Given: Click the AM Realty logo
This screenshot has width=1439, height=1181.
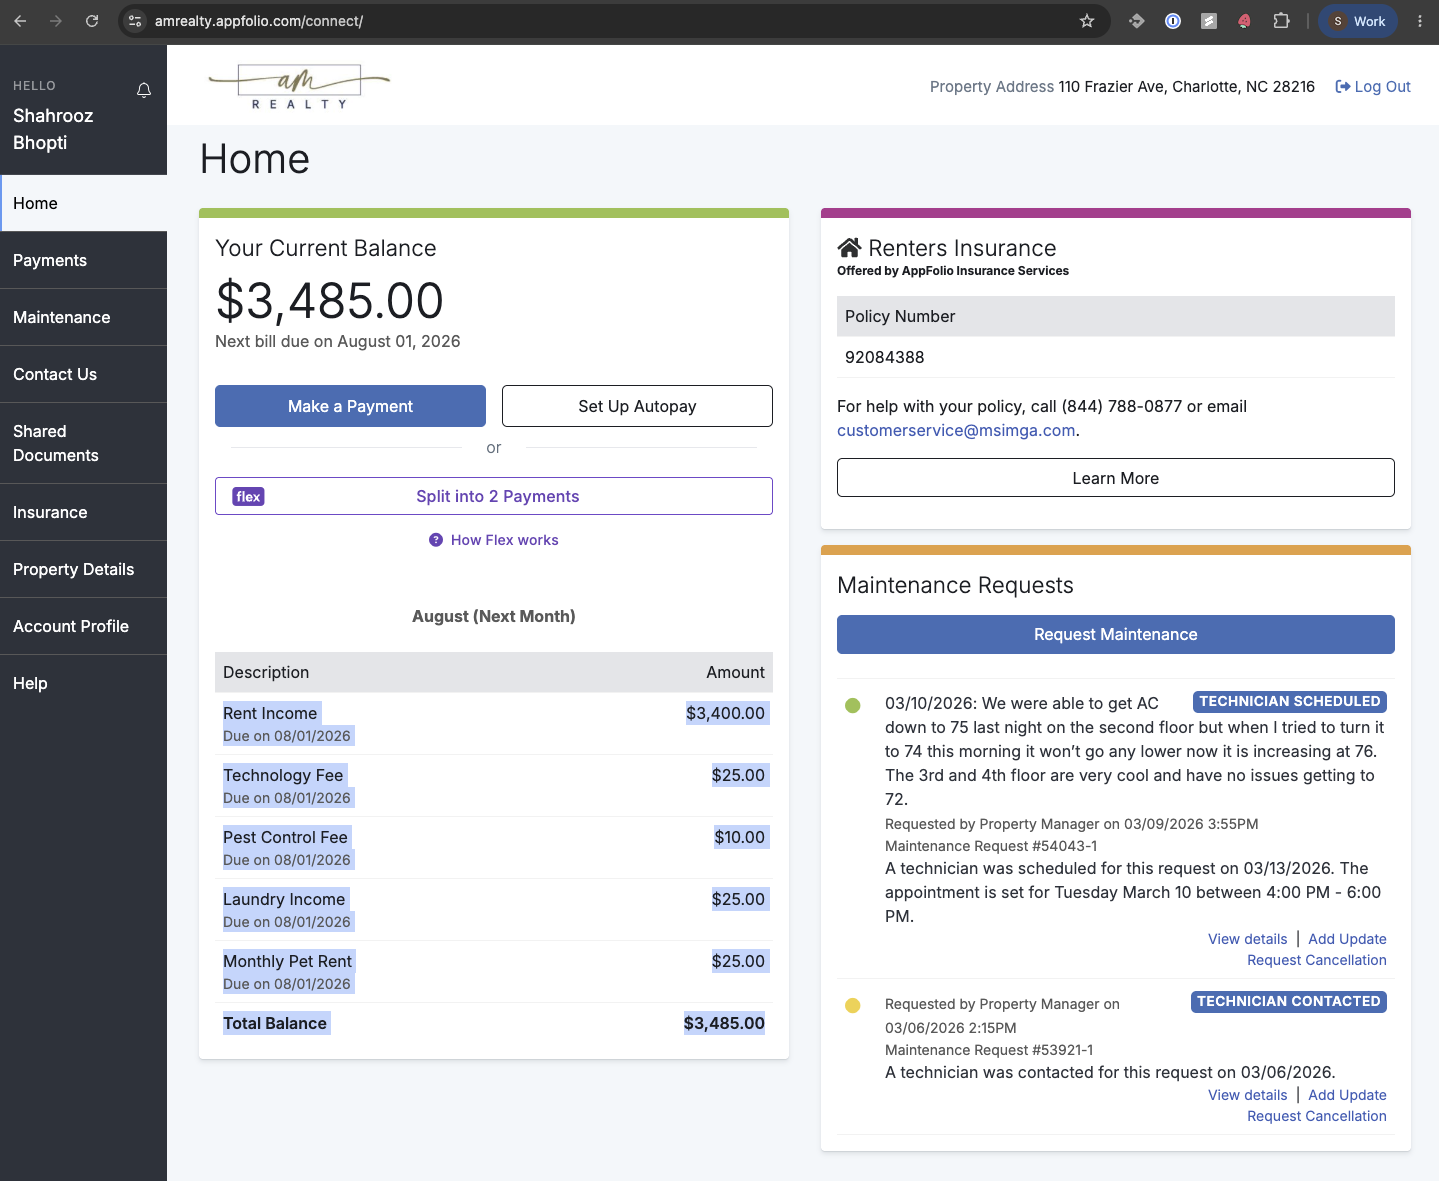Looking at the screenshot, I should click(299, 87).
